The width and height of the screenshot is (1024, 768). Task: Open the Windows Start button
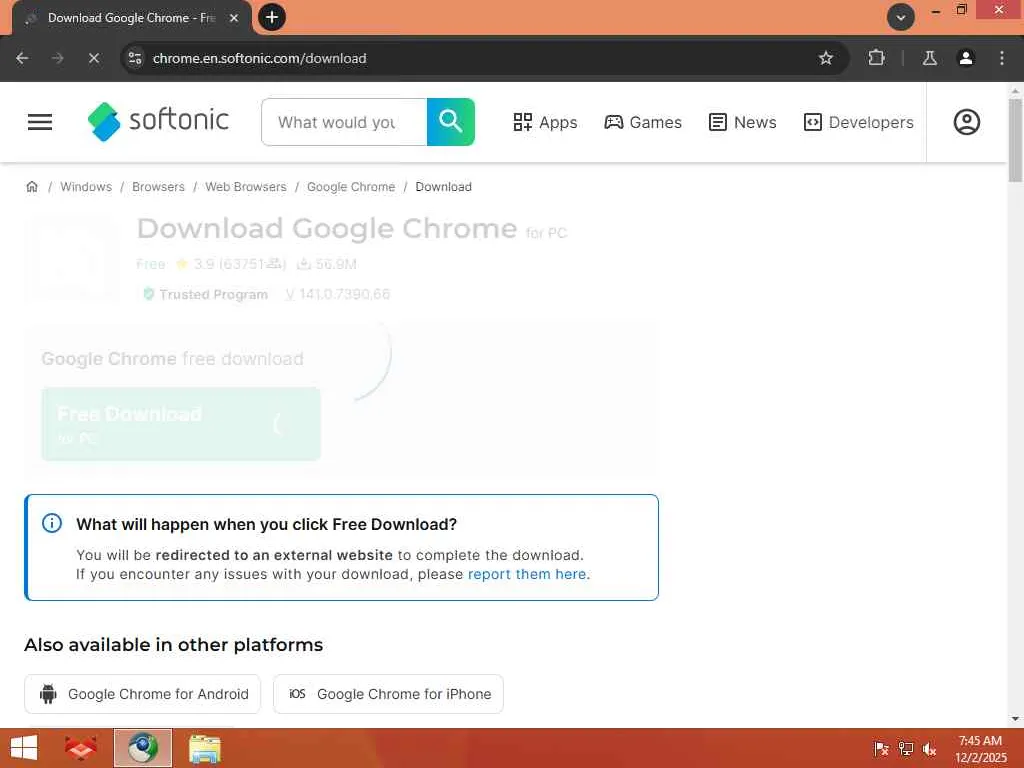(24, 748)
